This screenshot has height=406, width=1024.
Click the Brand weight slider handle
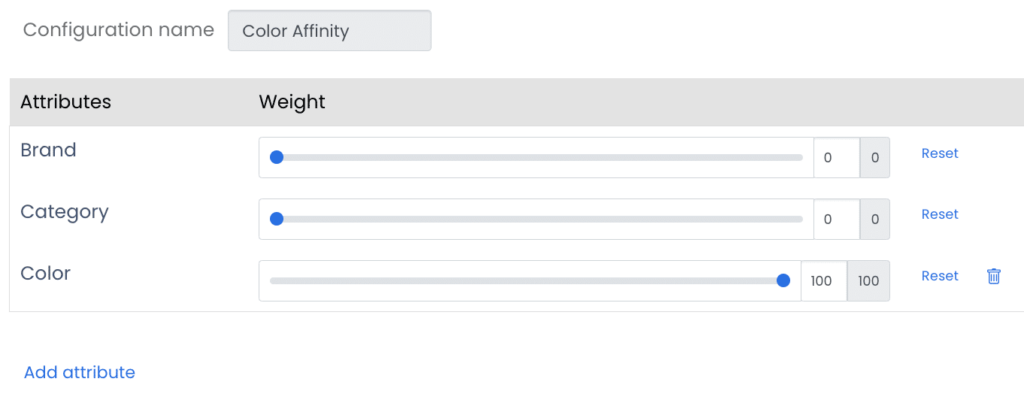pos(277,157)
